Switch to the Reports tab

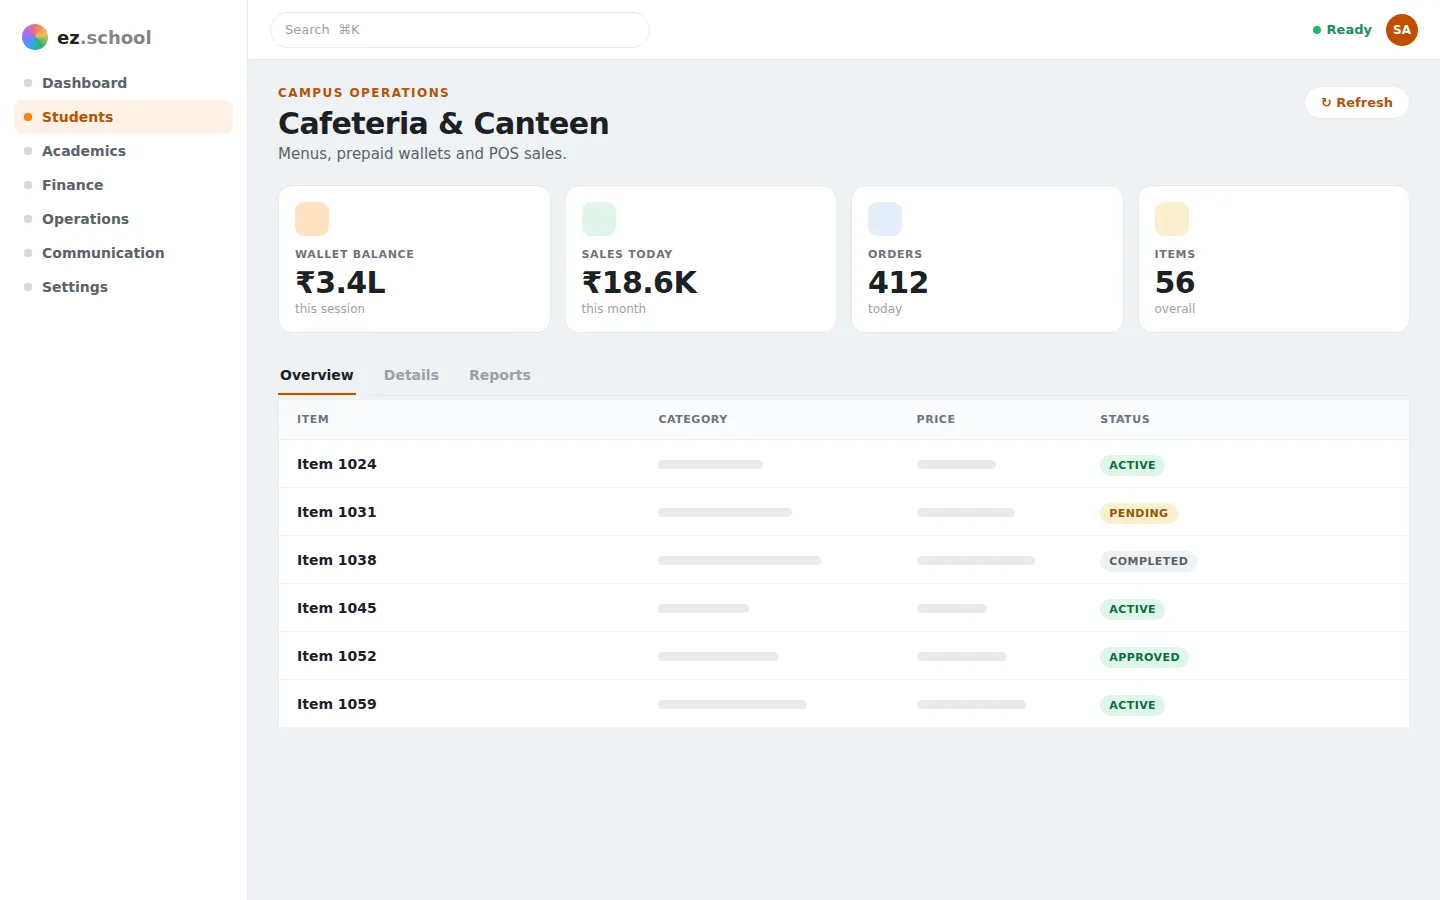pyautogui.click(x=500, y=375)
